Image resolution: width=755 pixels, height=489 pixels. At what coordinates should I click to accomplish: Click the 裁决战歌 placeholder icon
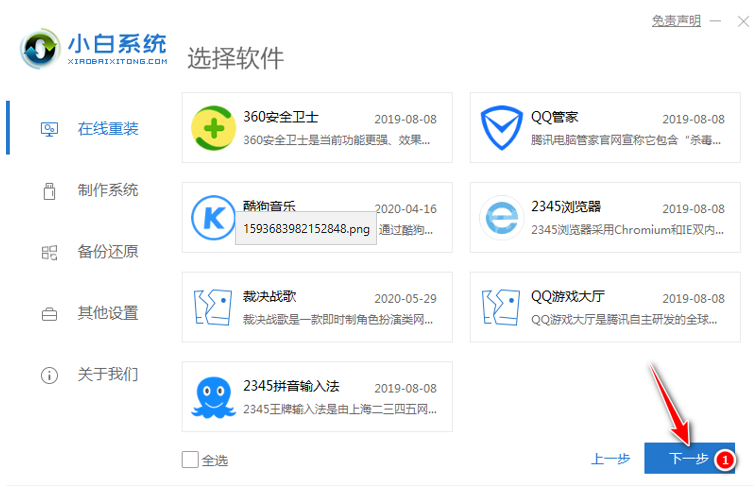[212, 307]
